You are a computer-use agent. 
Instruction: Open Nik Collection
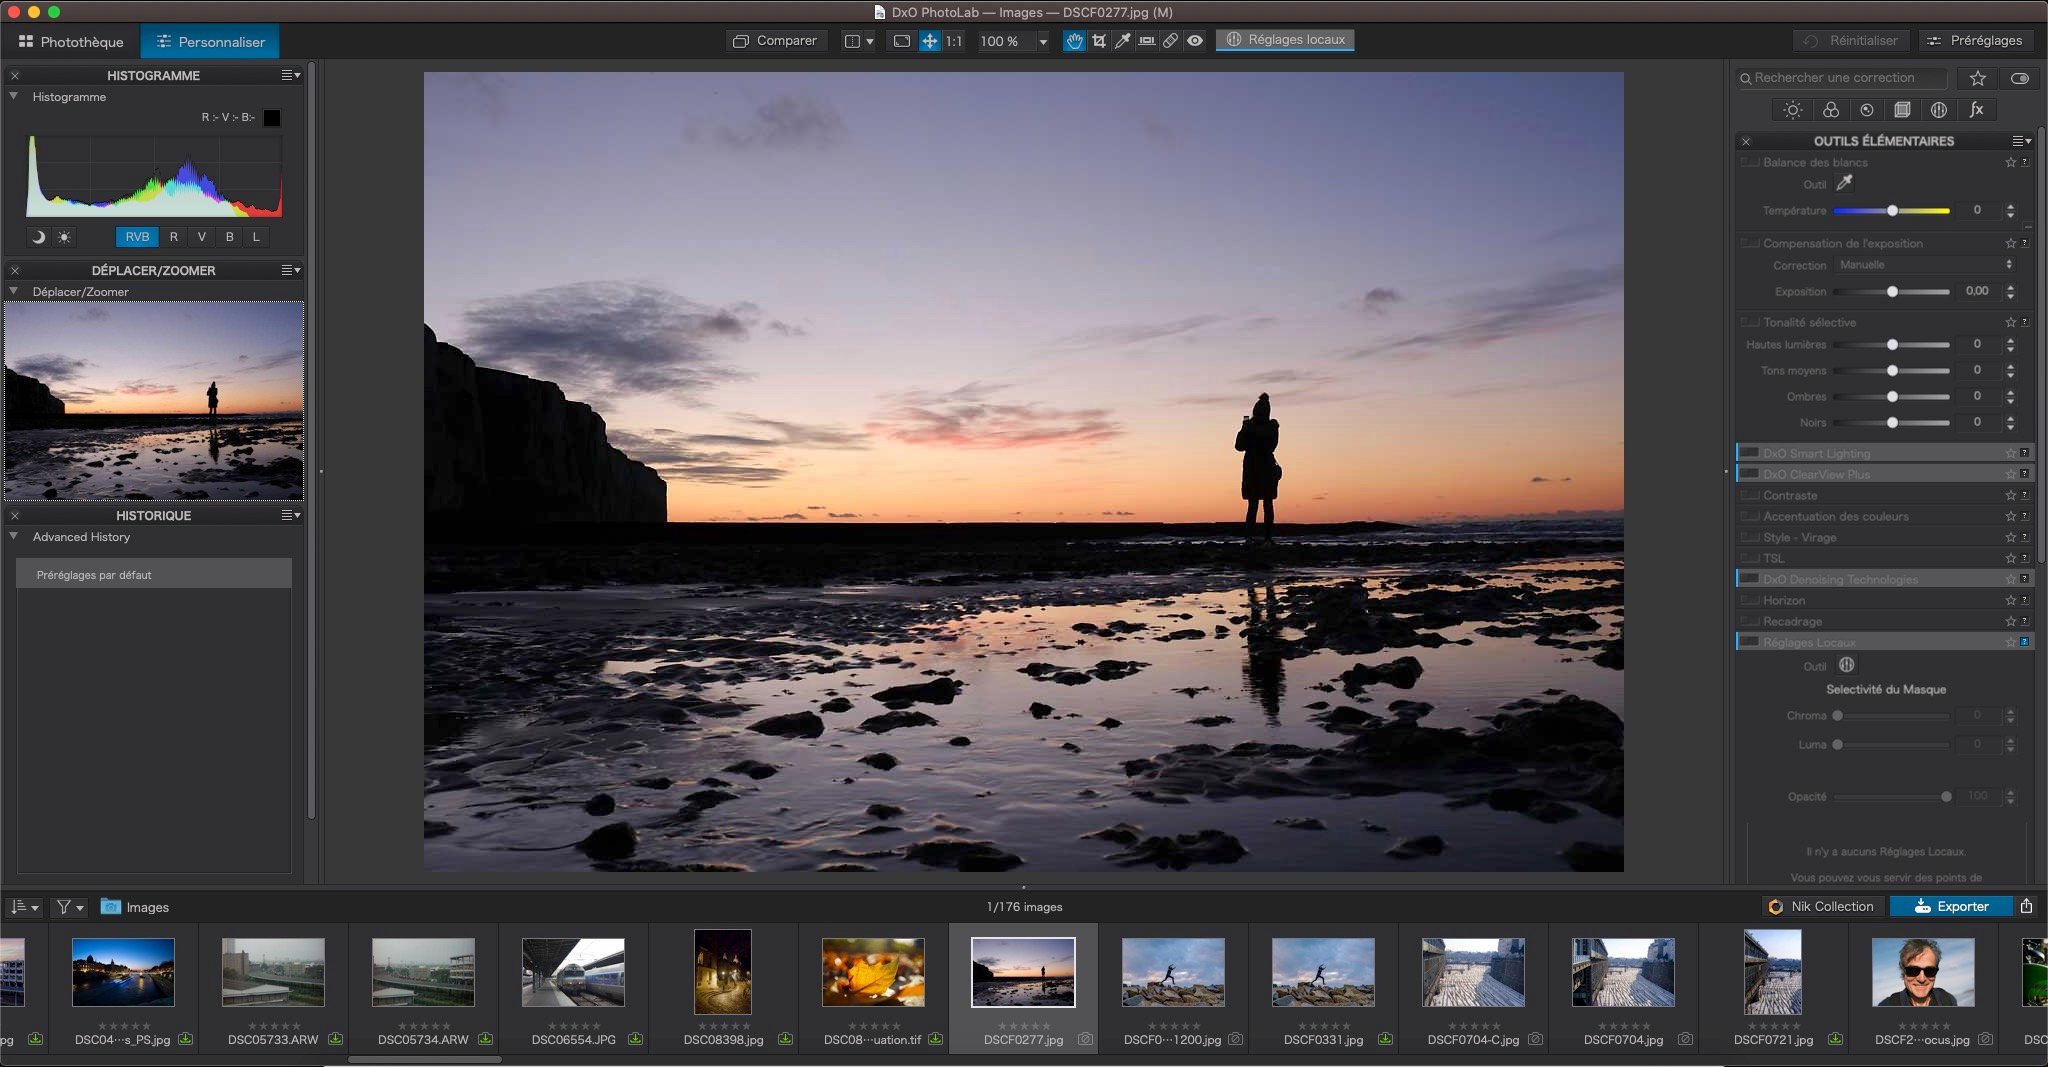pos(1822,906)
